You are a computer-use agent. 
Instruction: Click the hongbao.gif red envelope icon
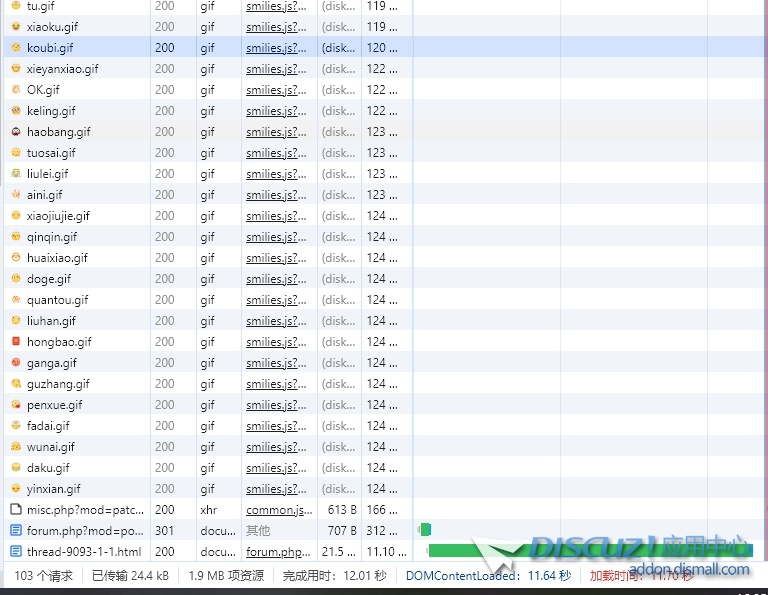(16, 341)
